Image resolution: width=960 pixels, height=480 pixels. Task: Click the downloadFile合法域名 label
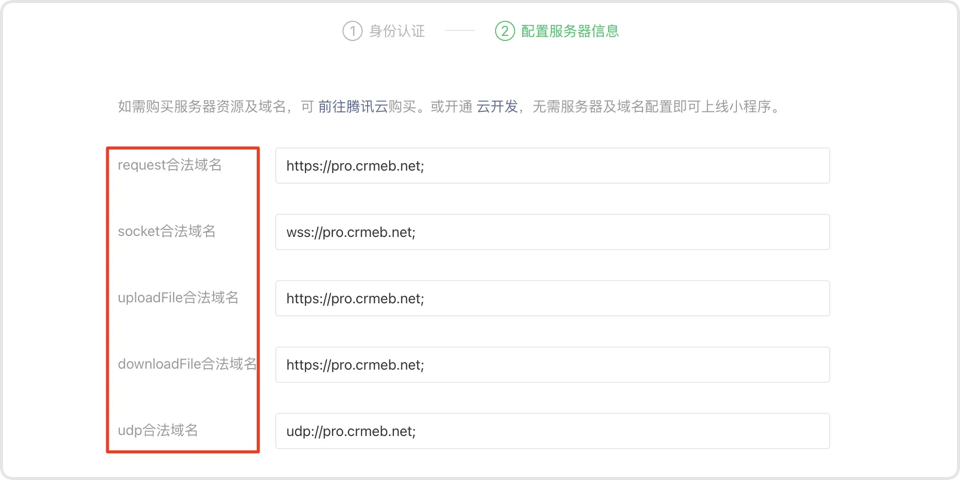(x=187, y=364)
